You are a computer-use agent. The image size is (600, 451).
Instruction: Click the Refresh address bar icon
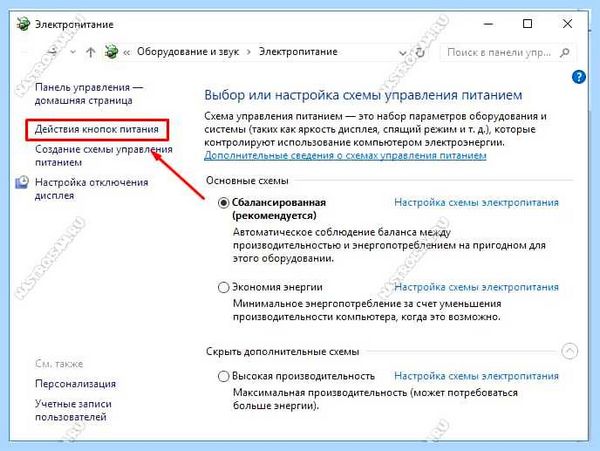coord(420,52)
